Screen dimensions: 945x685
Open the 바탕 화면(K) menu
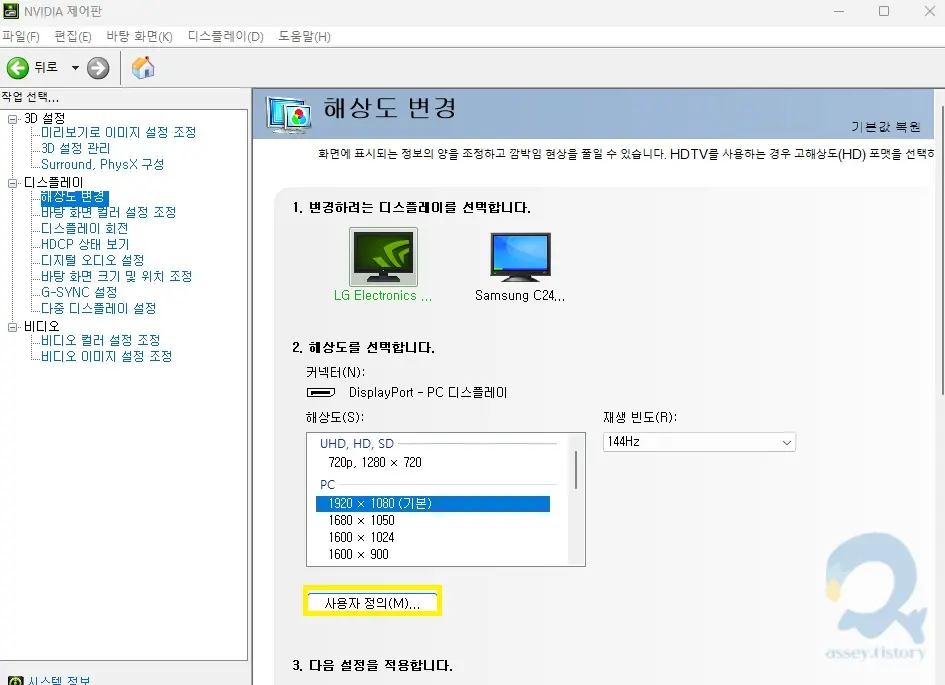click(x=139, y=37)
